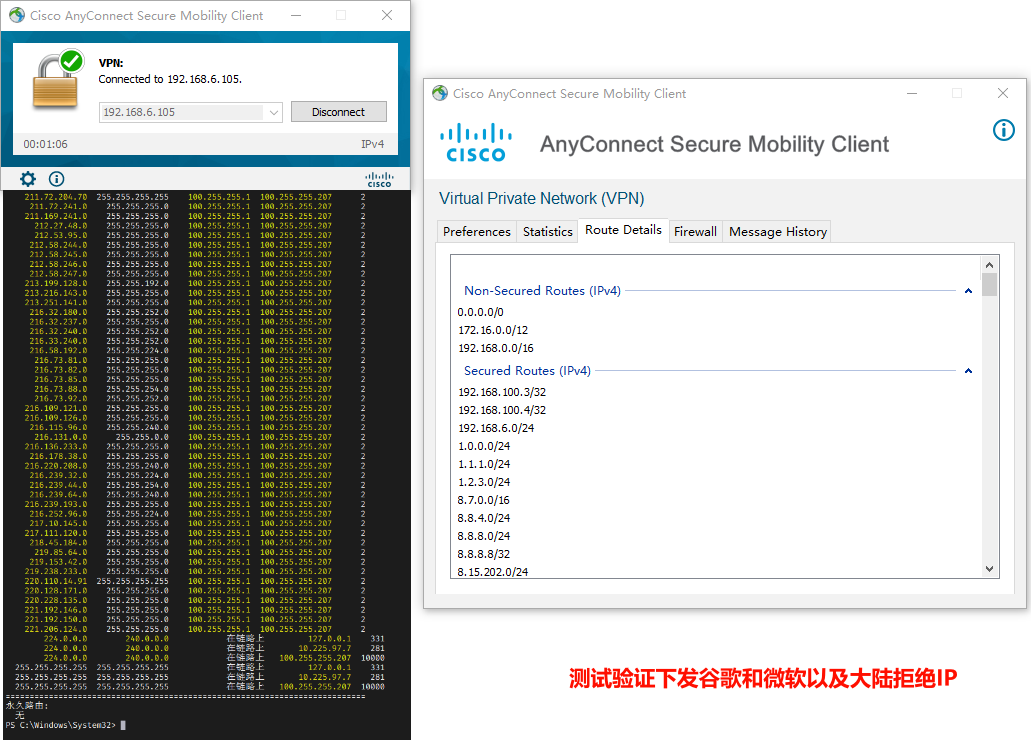
Task: Select secured route 8.7.0.0/16
Action: 483,500
